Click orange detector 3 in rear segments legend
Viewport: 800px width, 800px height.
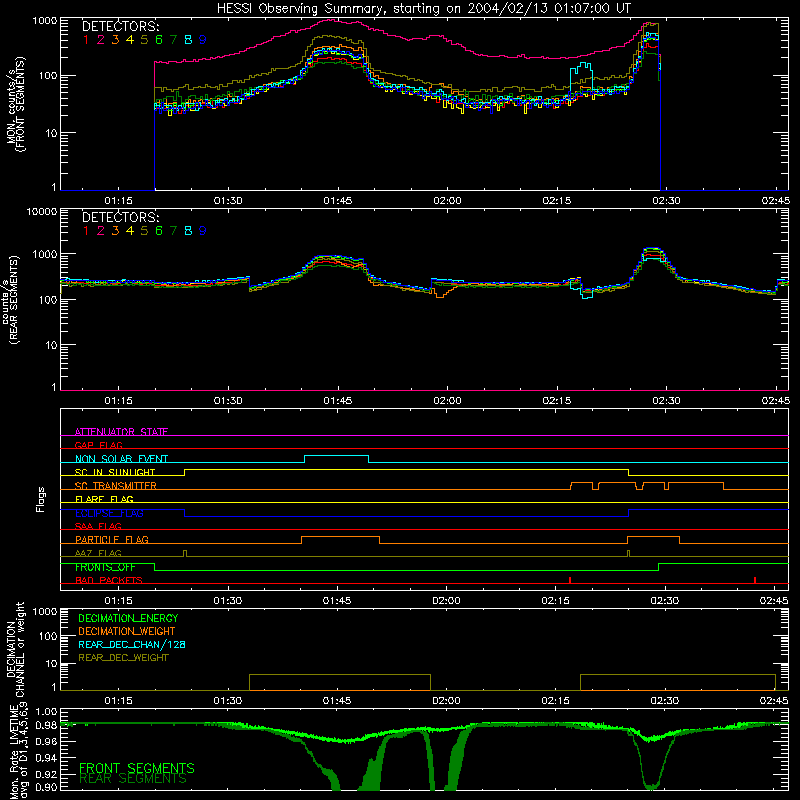click(115, 231)
